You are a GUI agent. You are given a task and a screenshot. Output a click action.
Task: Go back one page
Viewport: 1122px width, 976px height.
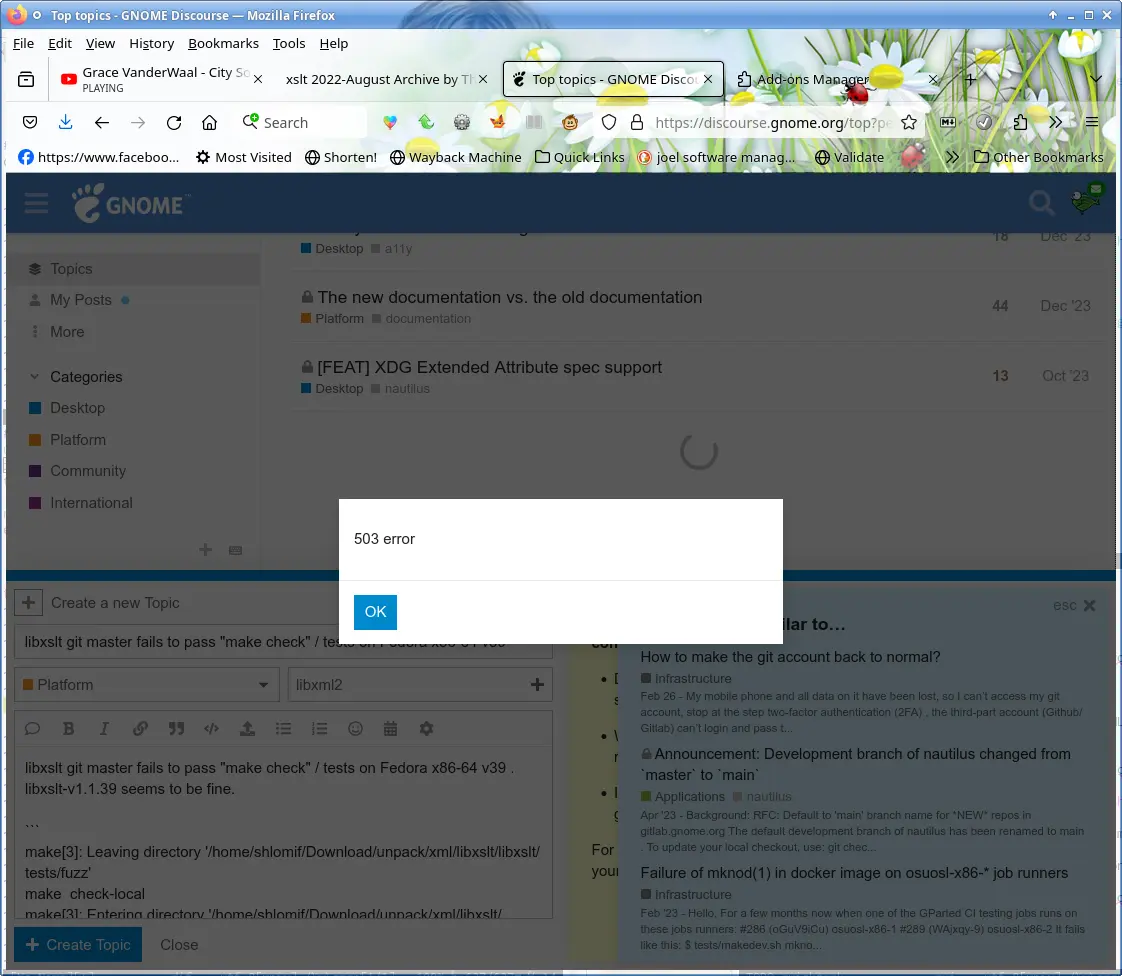pos(102,122)
